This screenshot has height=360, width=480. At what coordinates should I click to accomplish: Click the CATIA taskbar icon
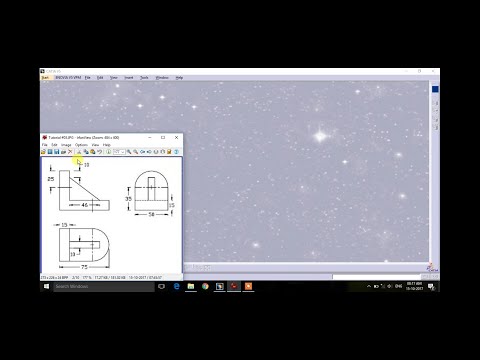[220, 286]
